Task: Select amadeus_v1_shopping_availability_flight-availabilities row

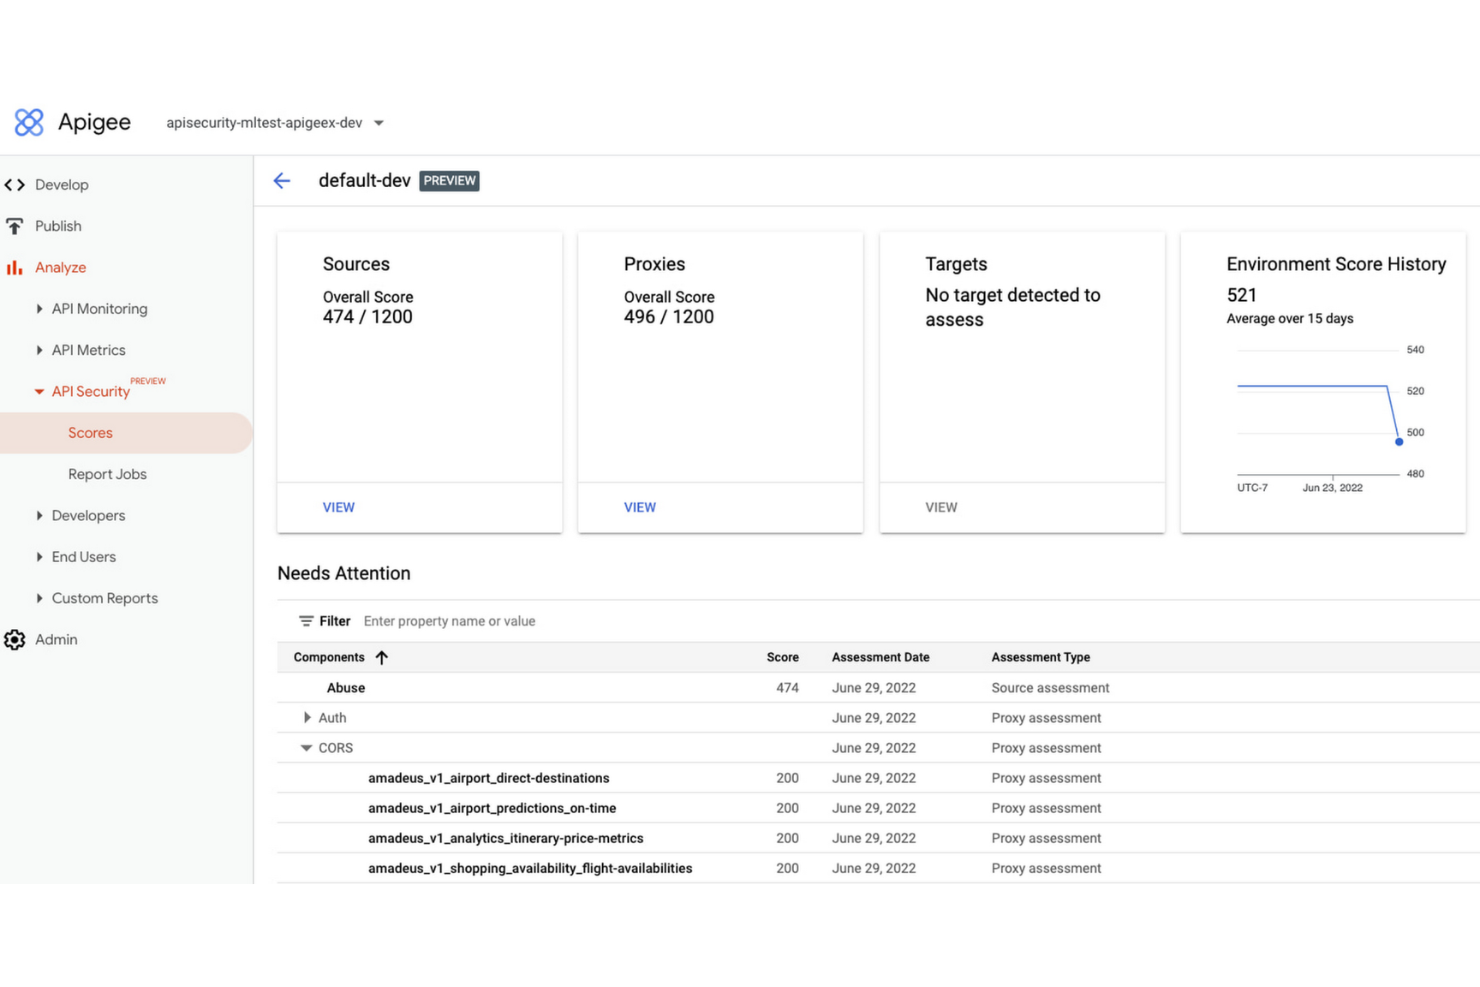Action: tap(878, 868)
